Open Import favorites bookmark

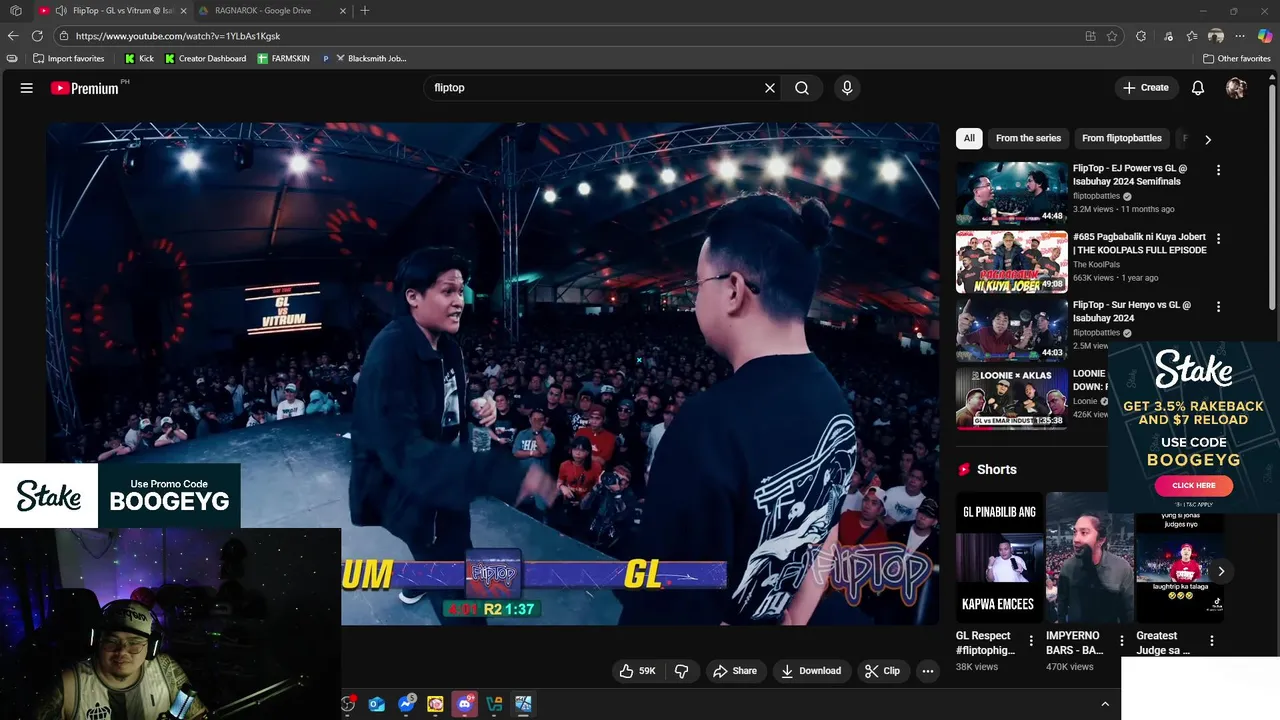[x=69, y=59]
